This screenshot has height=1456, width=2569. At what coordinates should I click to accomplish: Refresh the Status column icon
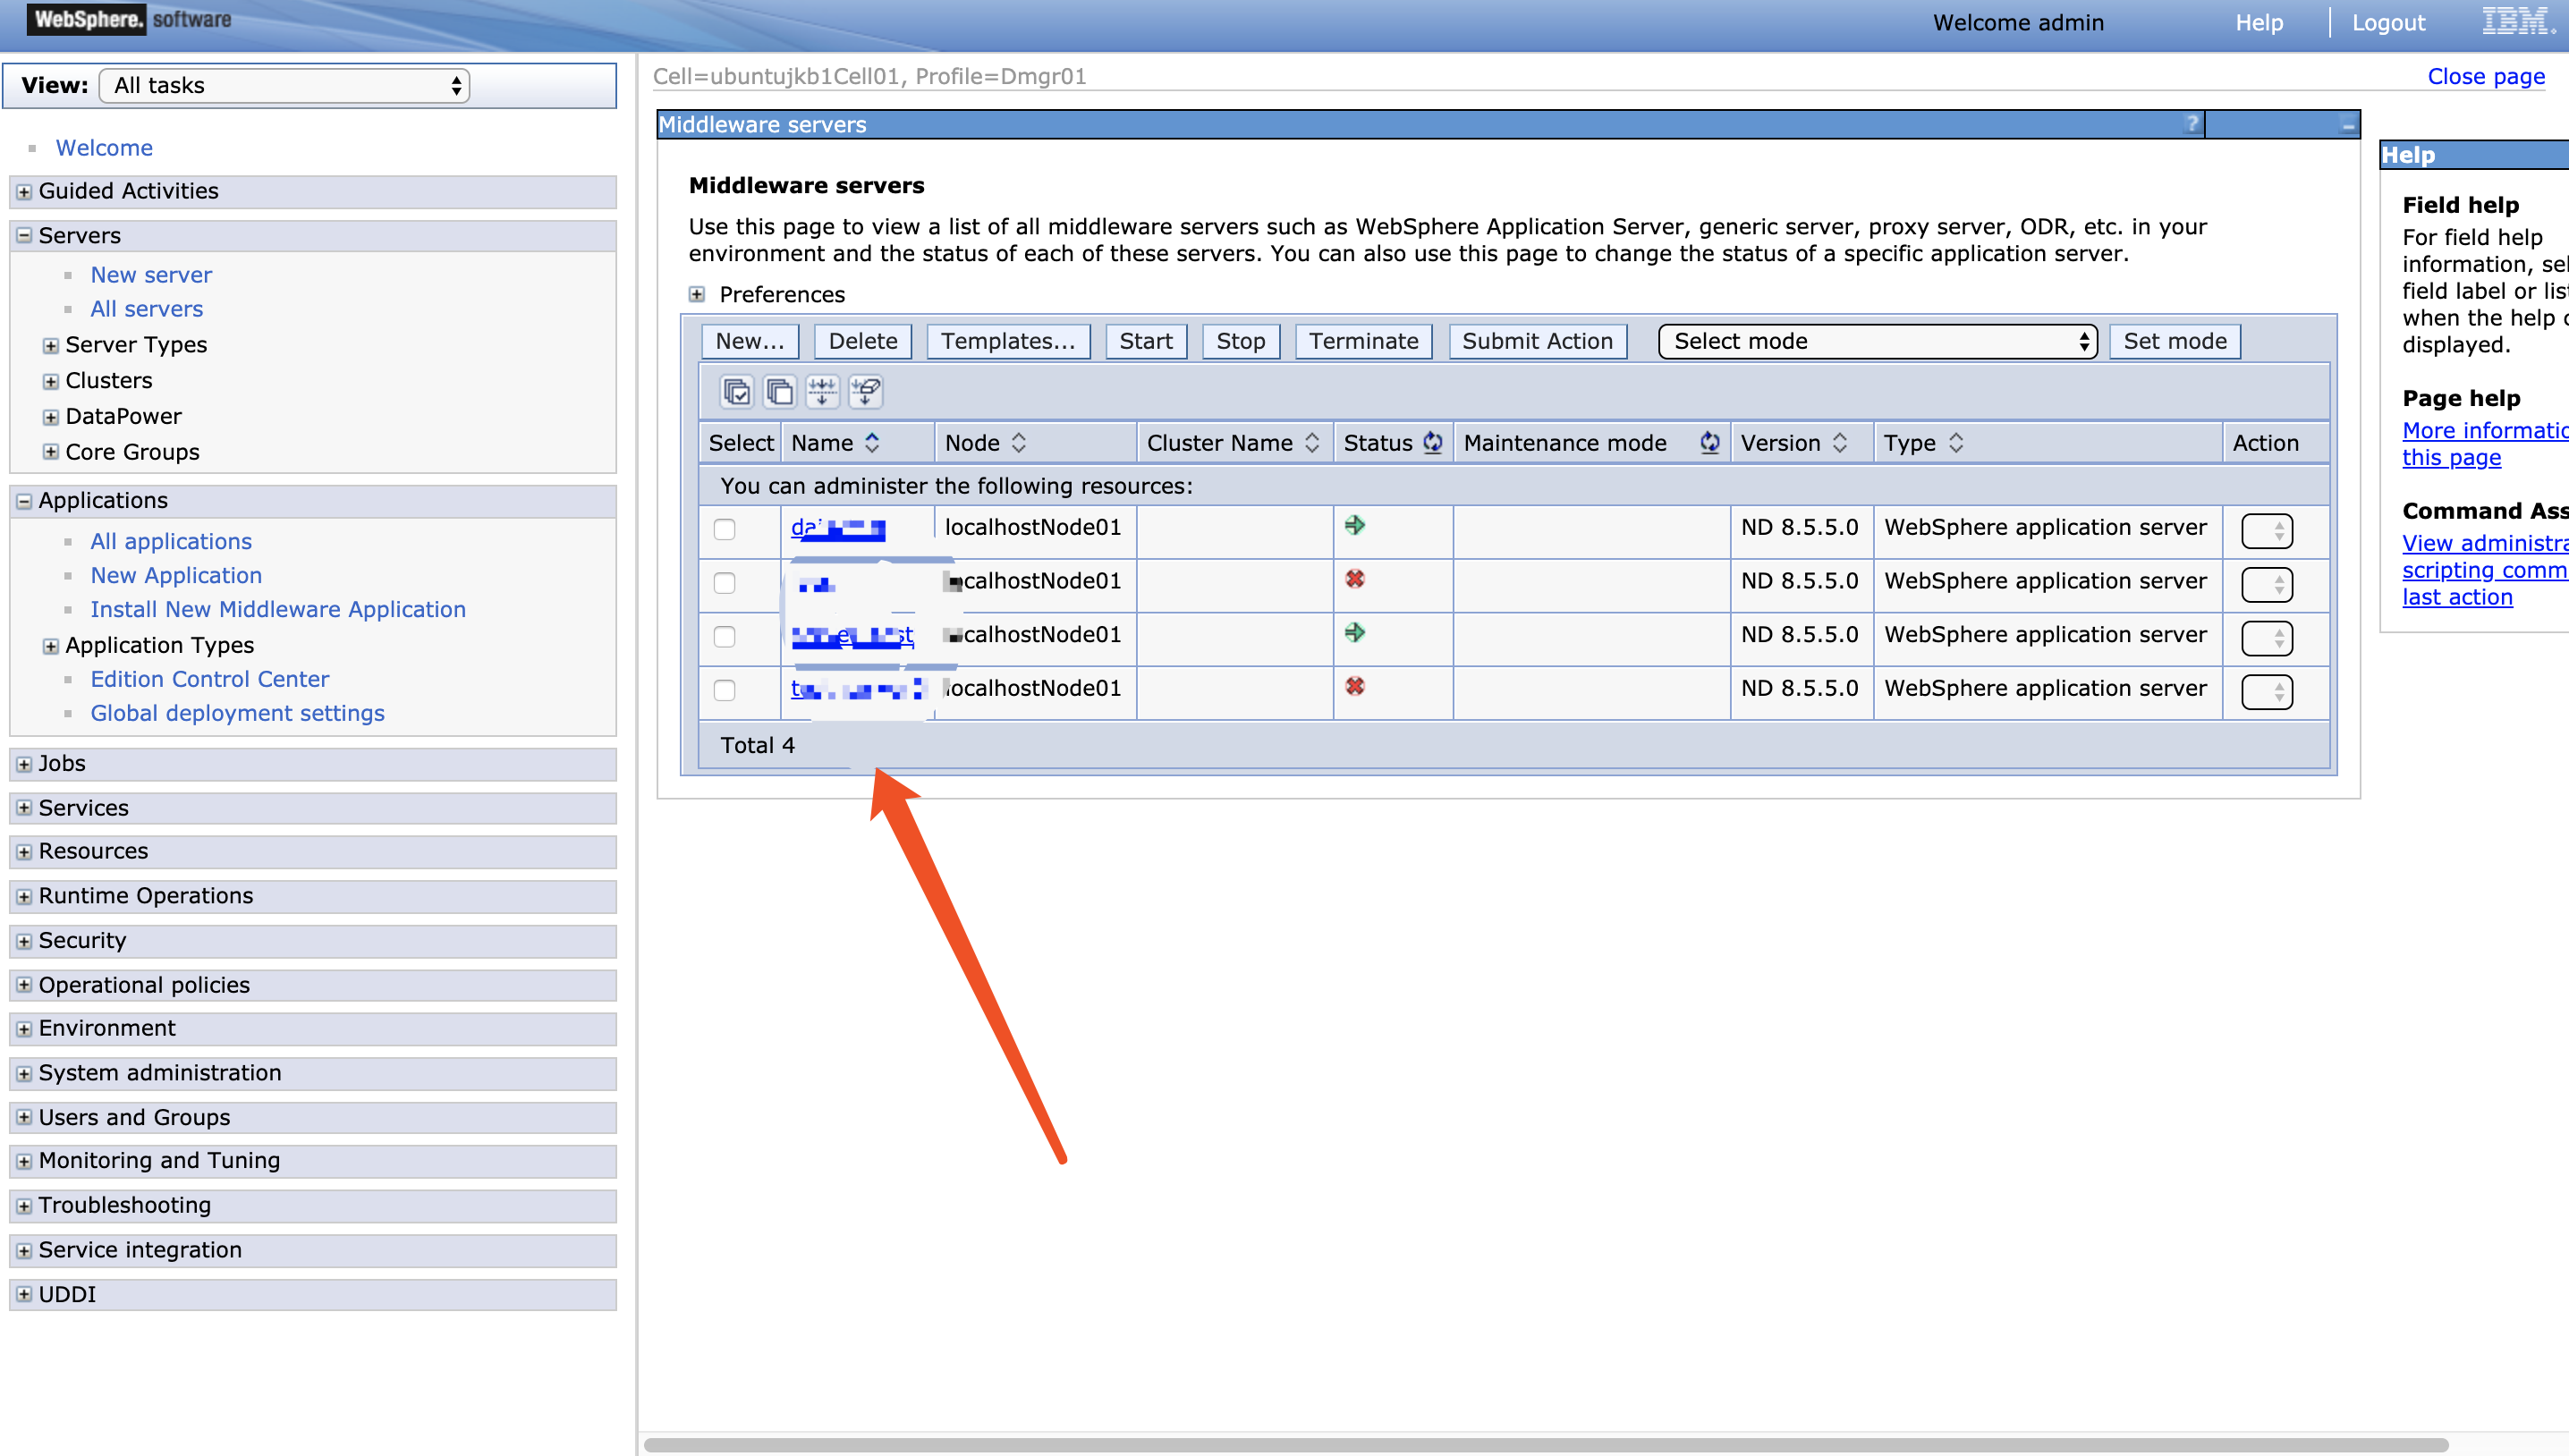[1432, 442]
